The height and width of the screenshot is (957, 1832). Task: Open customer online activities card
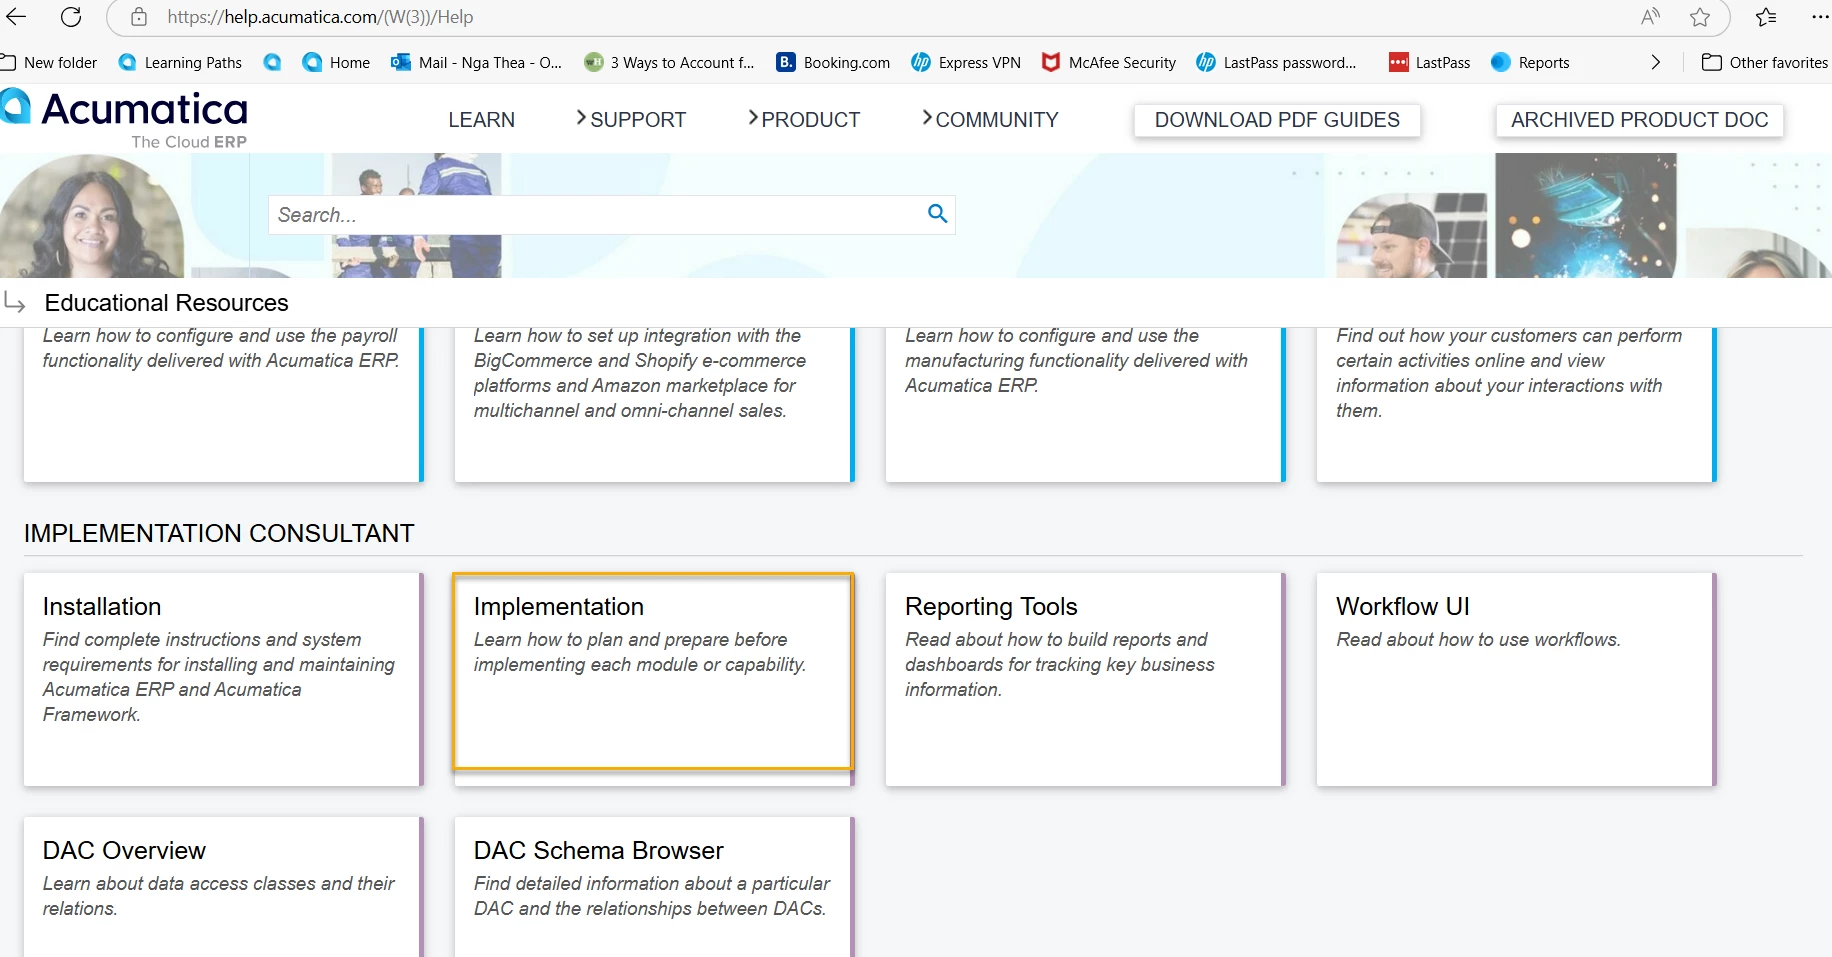click(1516, 404)
